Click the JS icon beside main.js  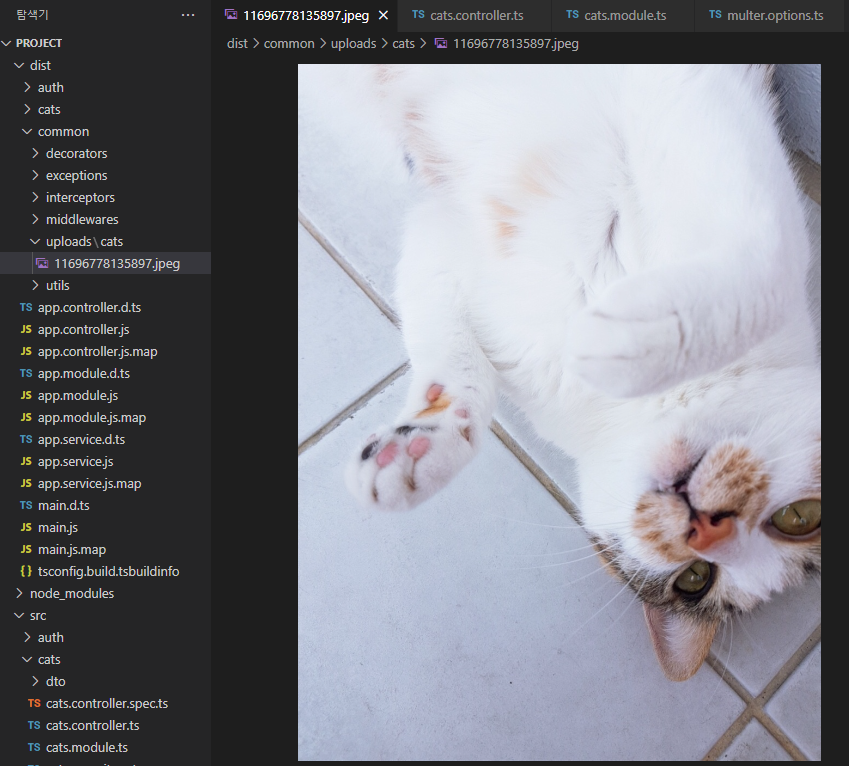[x=26, y=527]
